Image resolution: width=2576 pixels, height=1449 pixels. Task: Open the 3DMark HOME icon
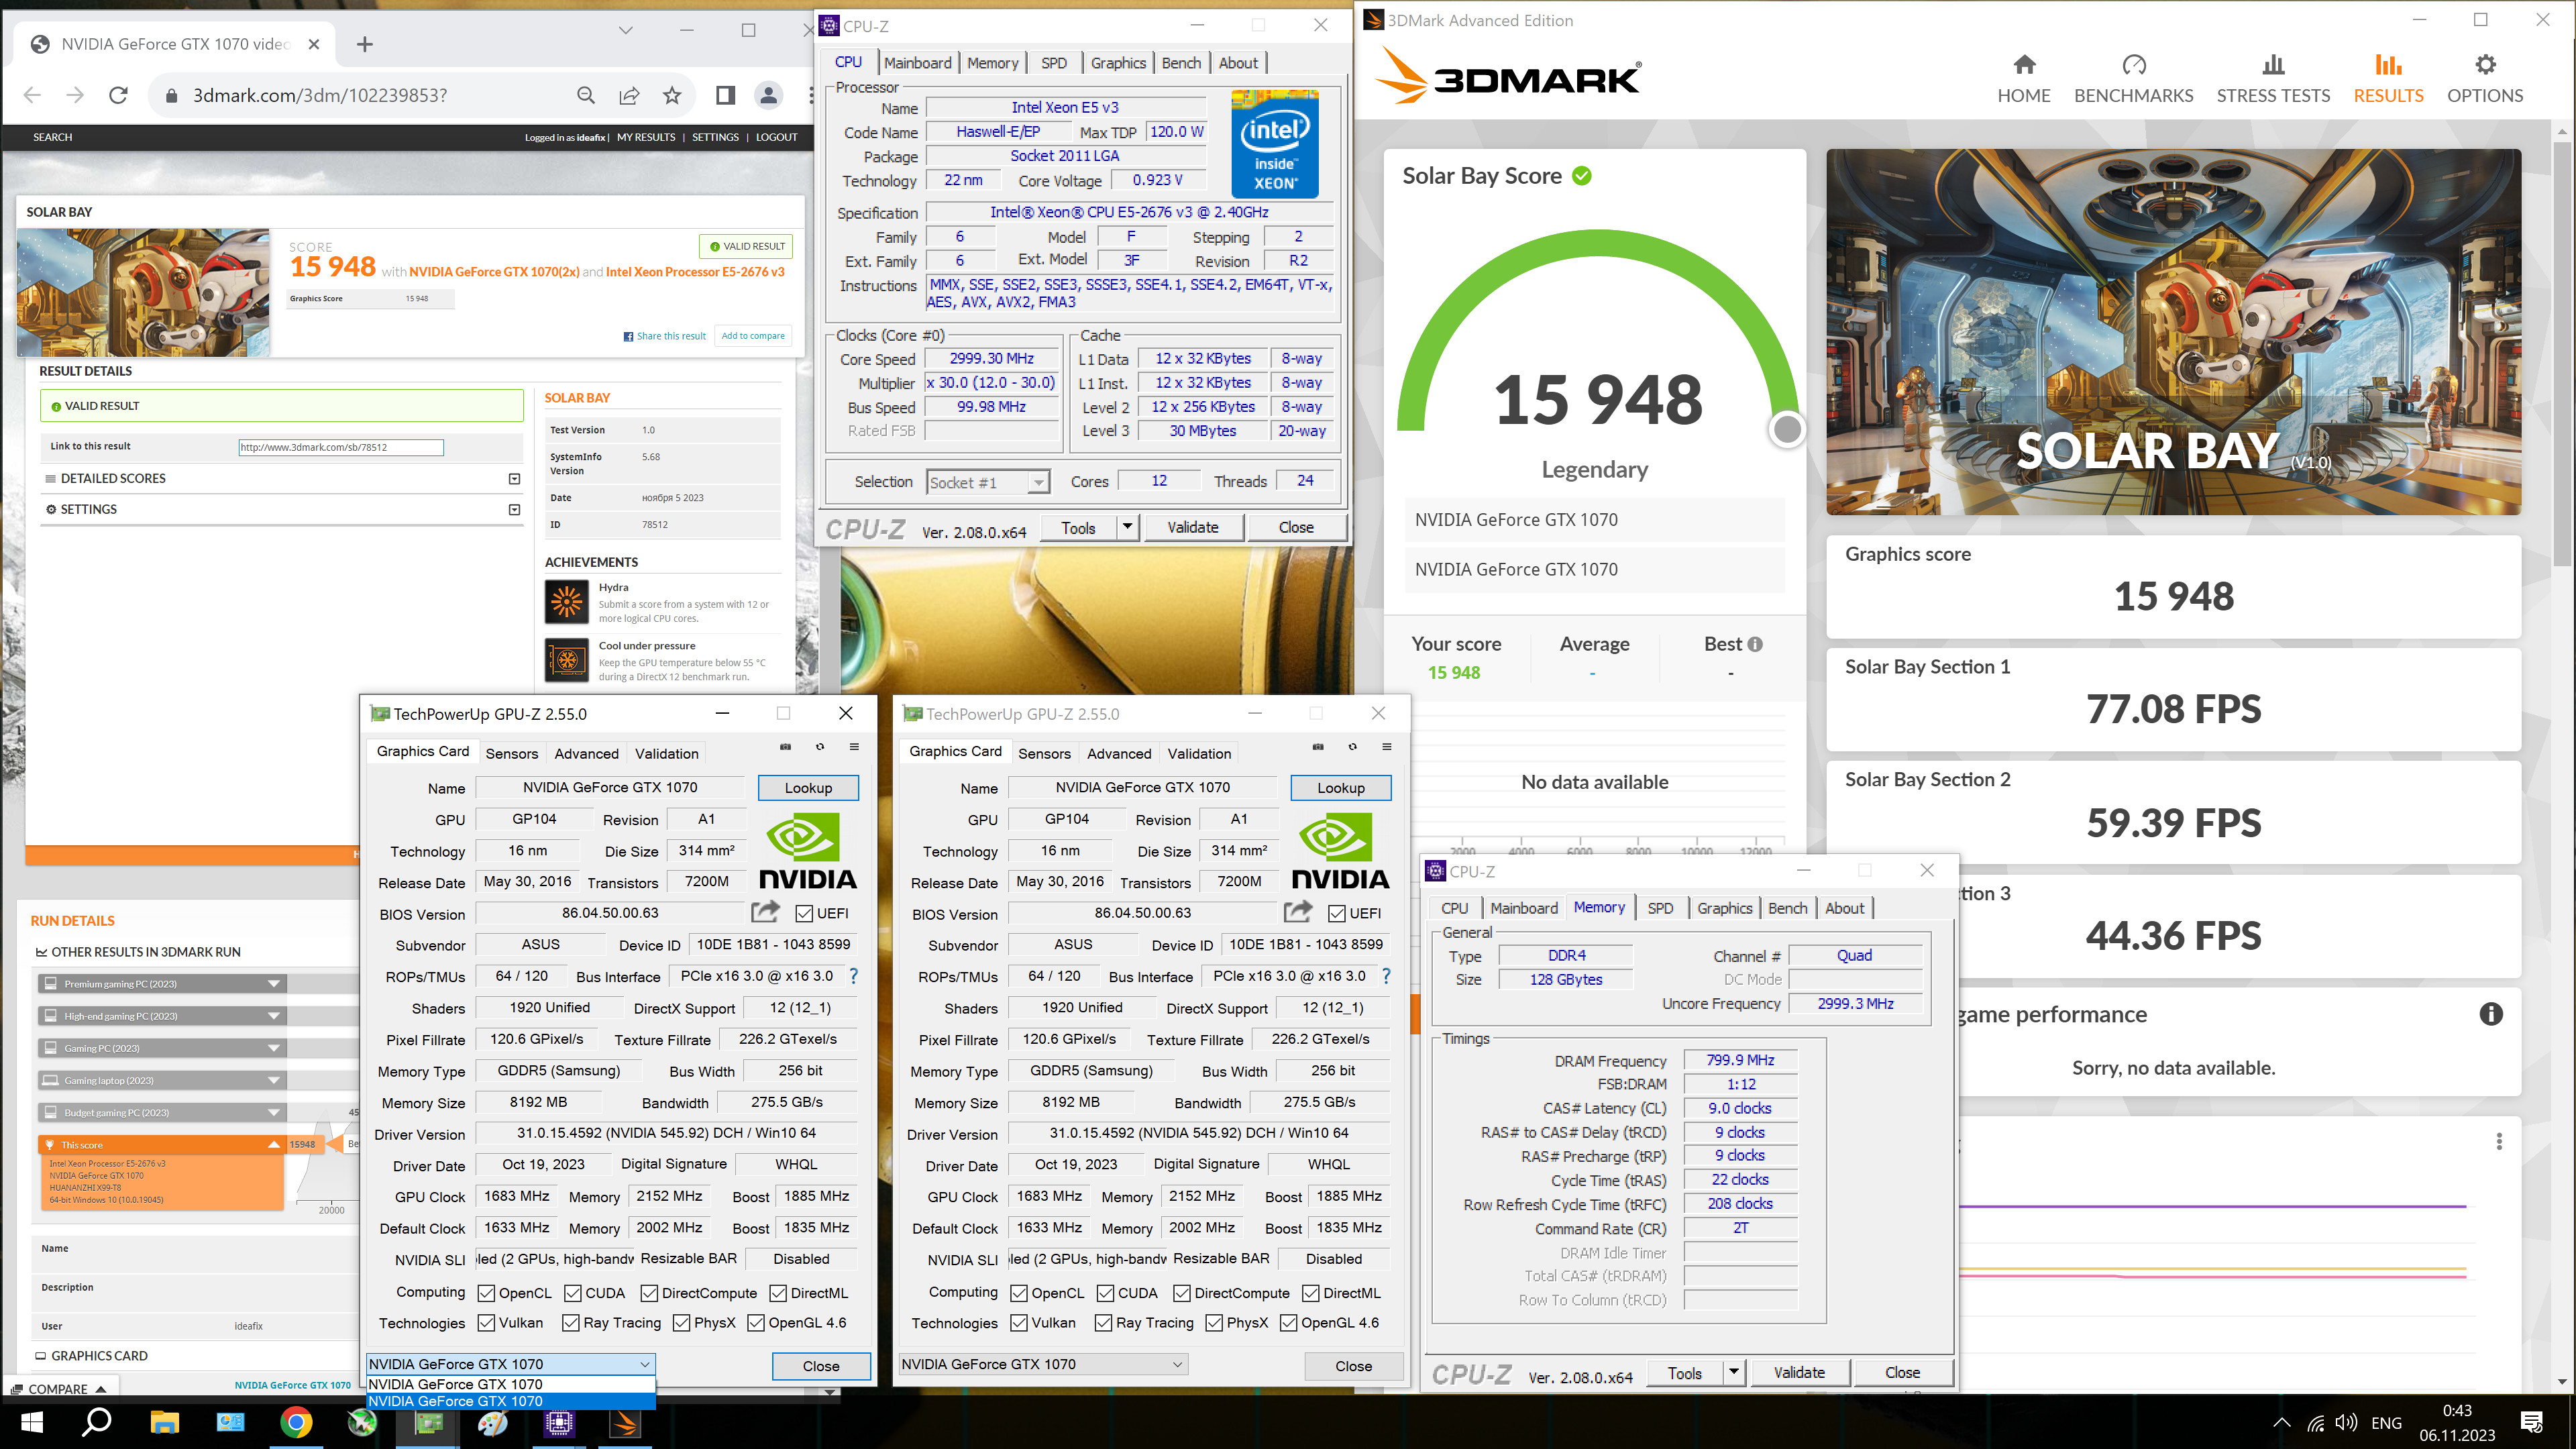(x=2024, y=65)
